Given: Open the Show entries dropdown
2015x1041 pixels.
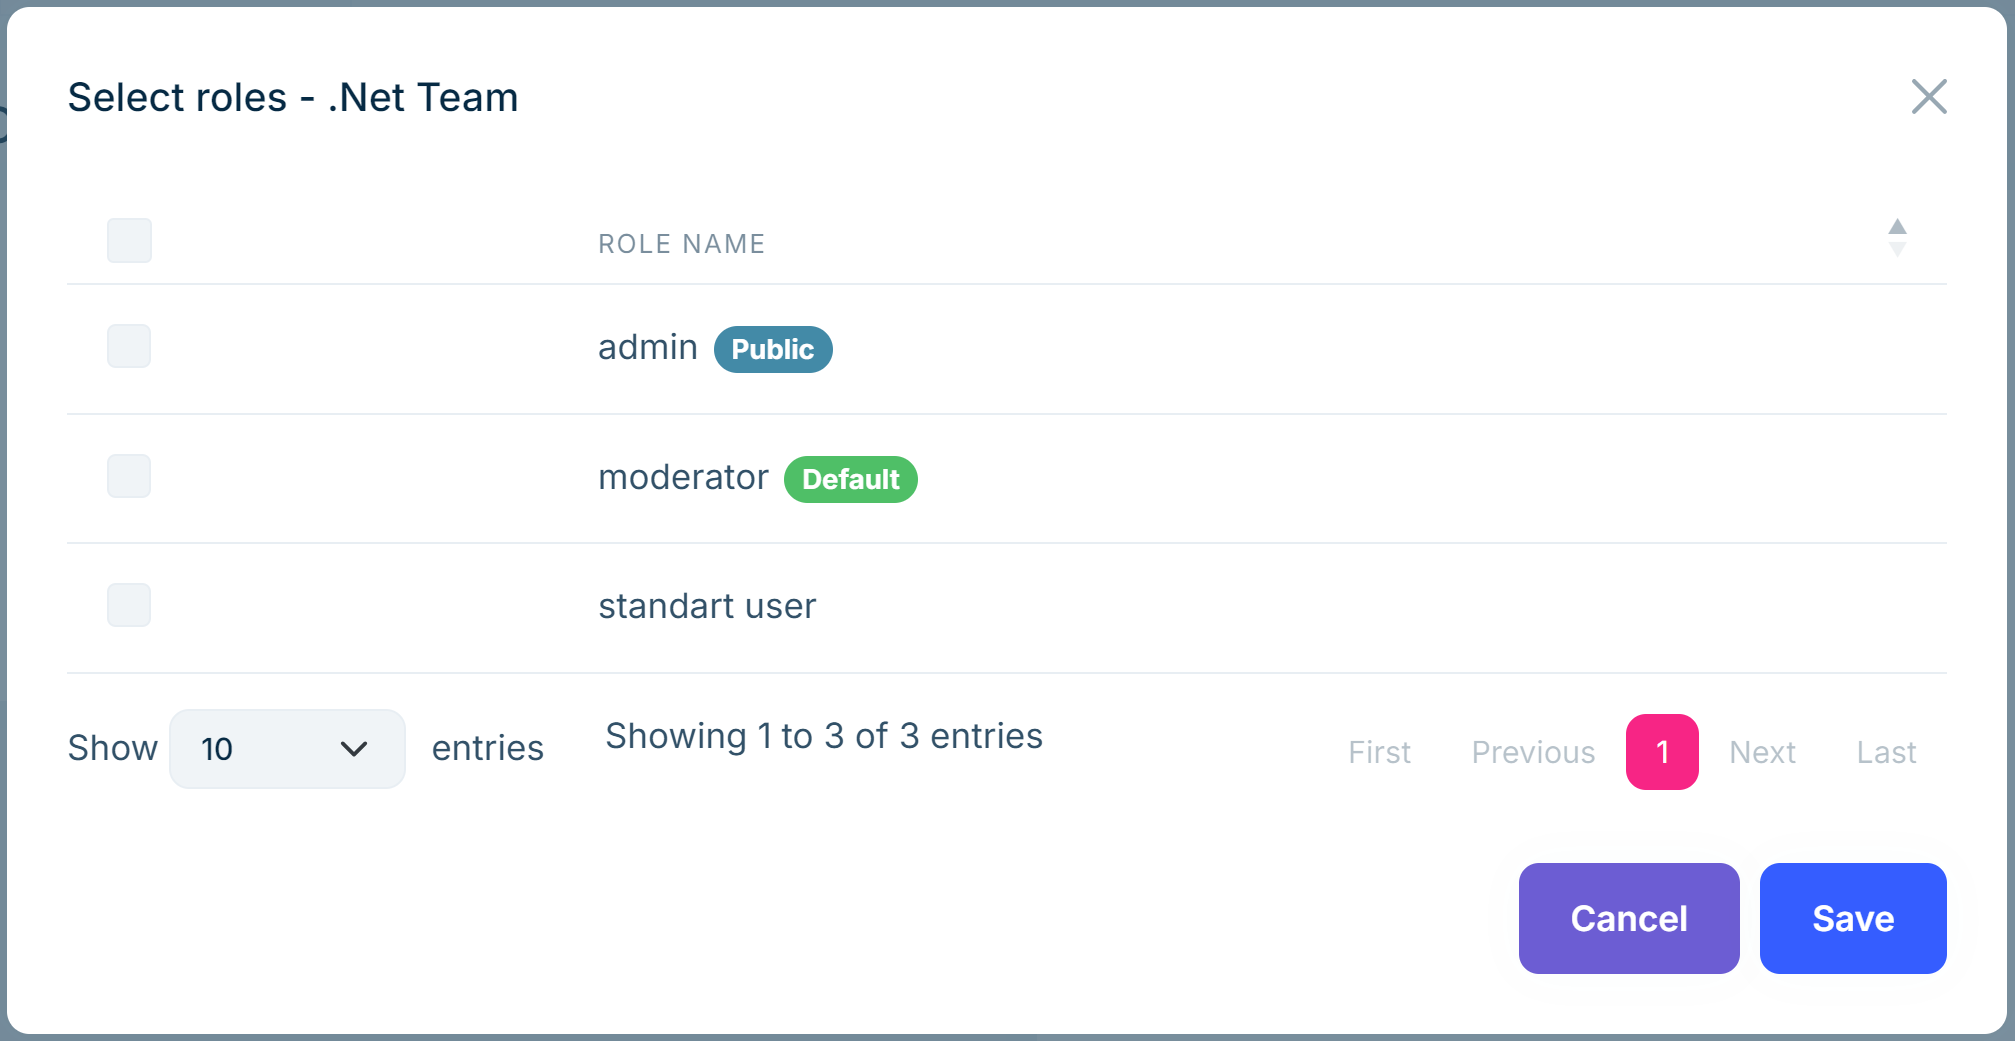Looking at the screenshot, I should (x=287, y=748).
